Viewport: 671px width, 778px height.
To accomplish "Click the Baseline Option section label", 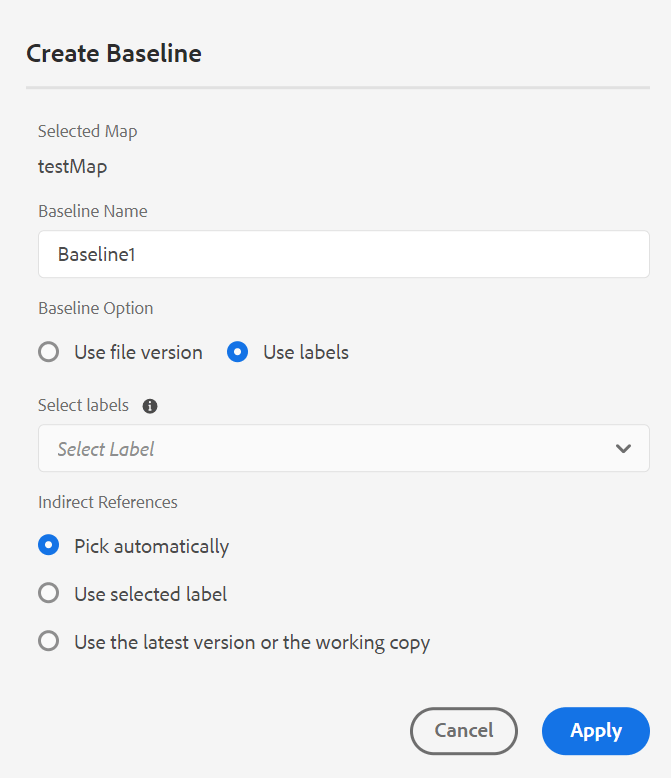I will coord(96,308).
